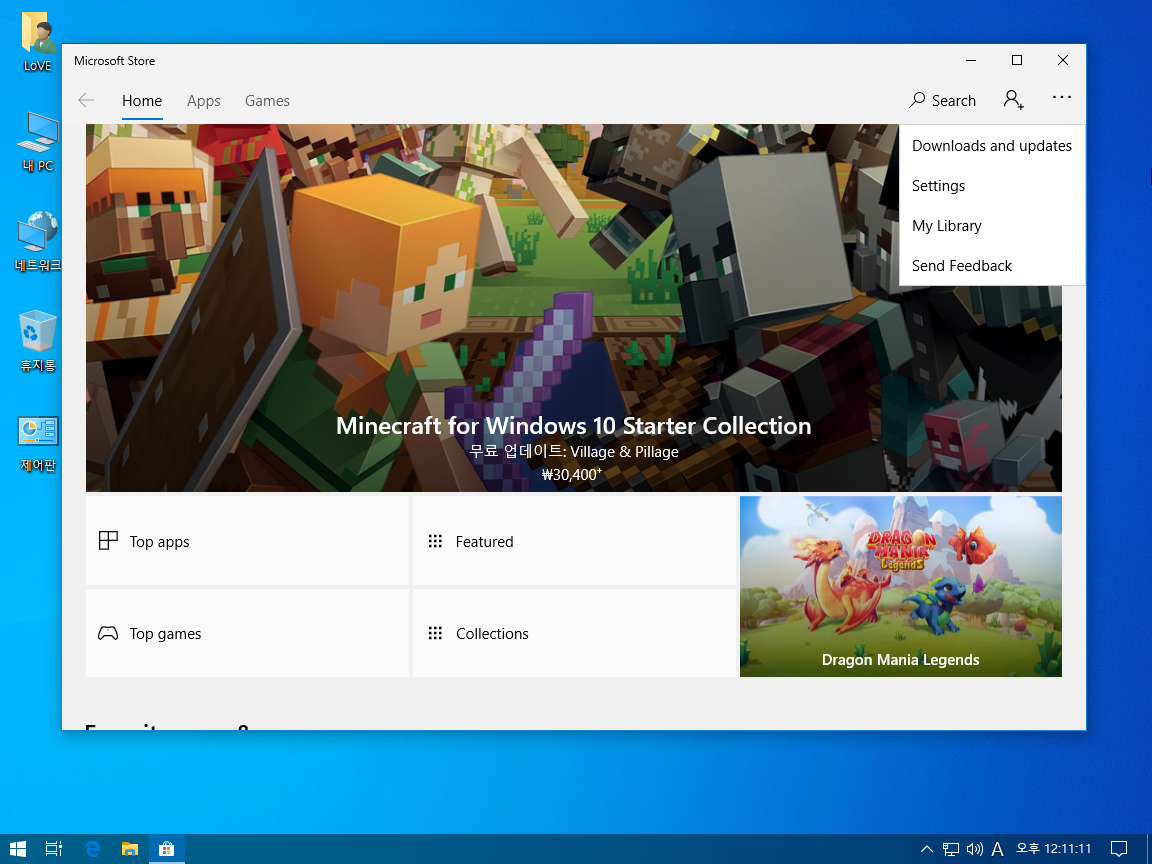Select Send Feedback menu entry
Viewport: 1152px width, 864px height.
(x=992, y=265)
